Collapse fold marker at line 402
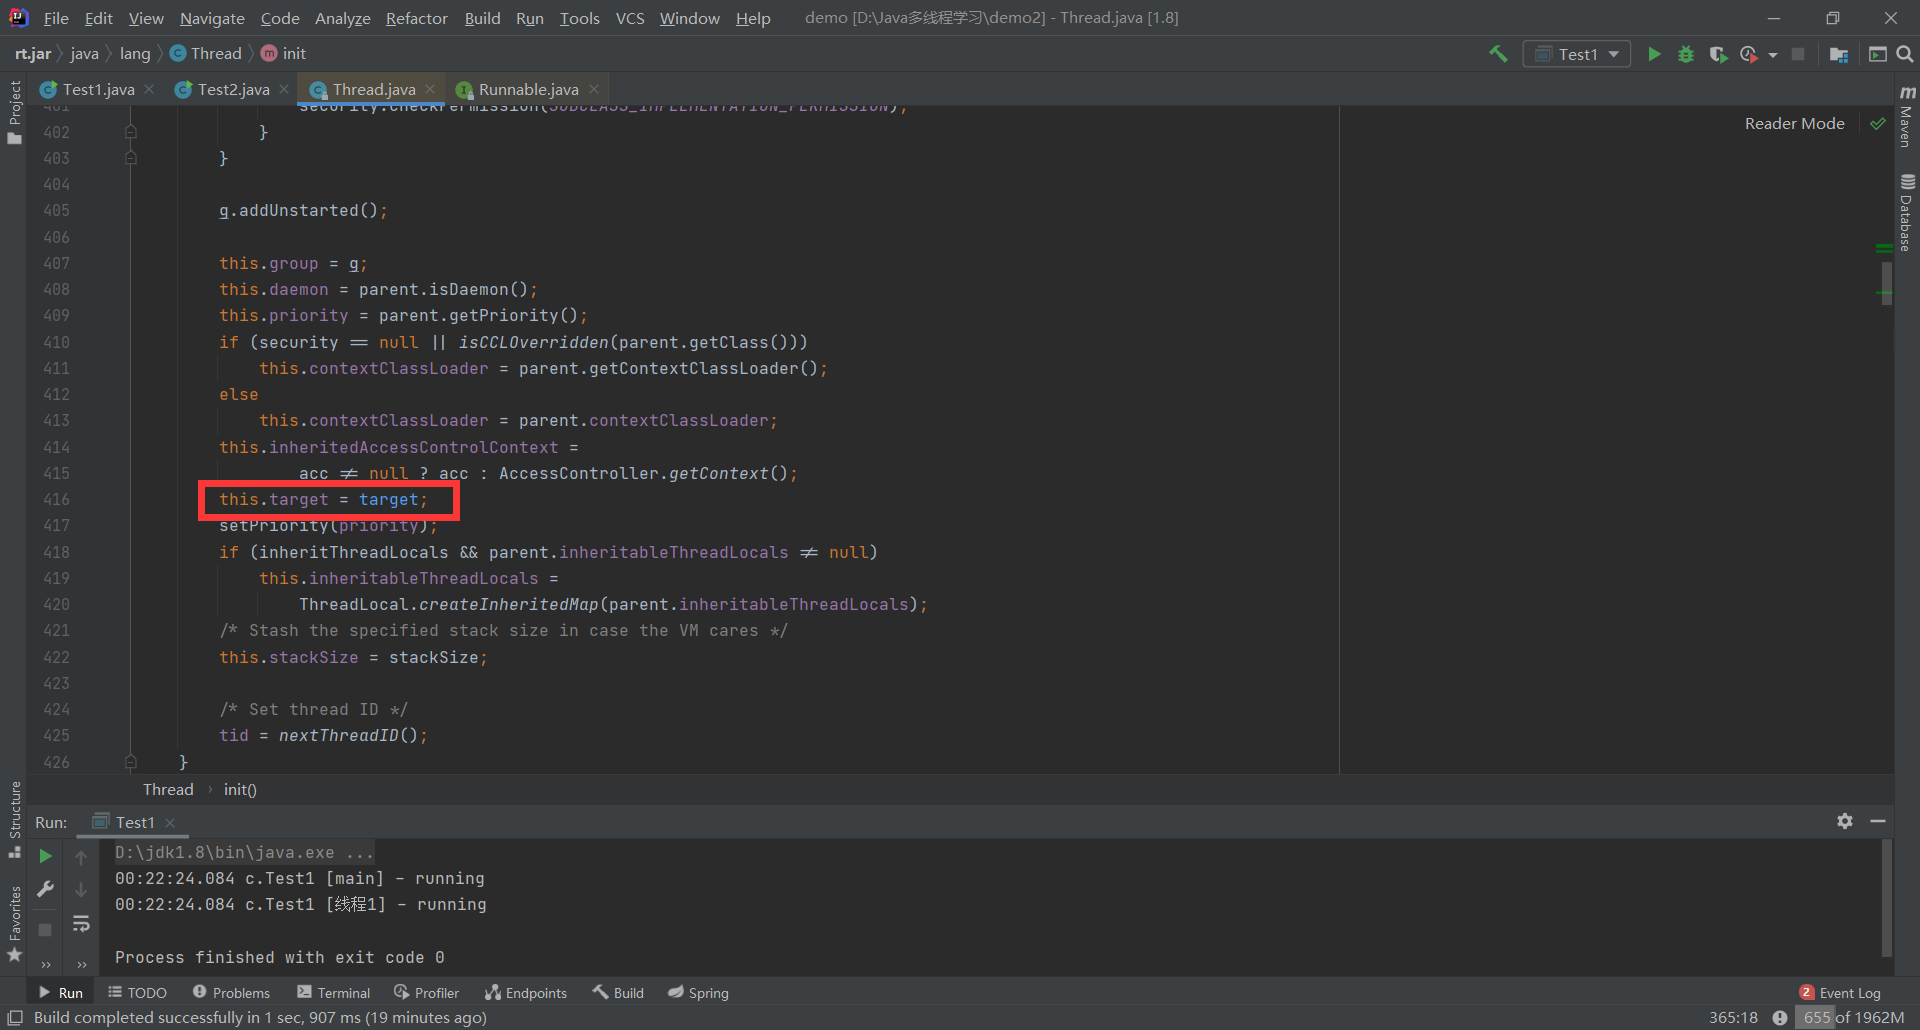The width and height of the screenshot is (1920, 1030). pyautogui.click(x=130, y=131)
